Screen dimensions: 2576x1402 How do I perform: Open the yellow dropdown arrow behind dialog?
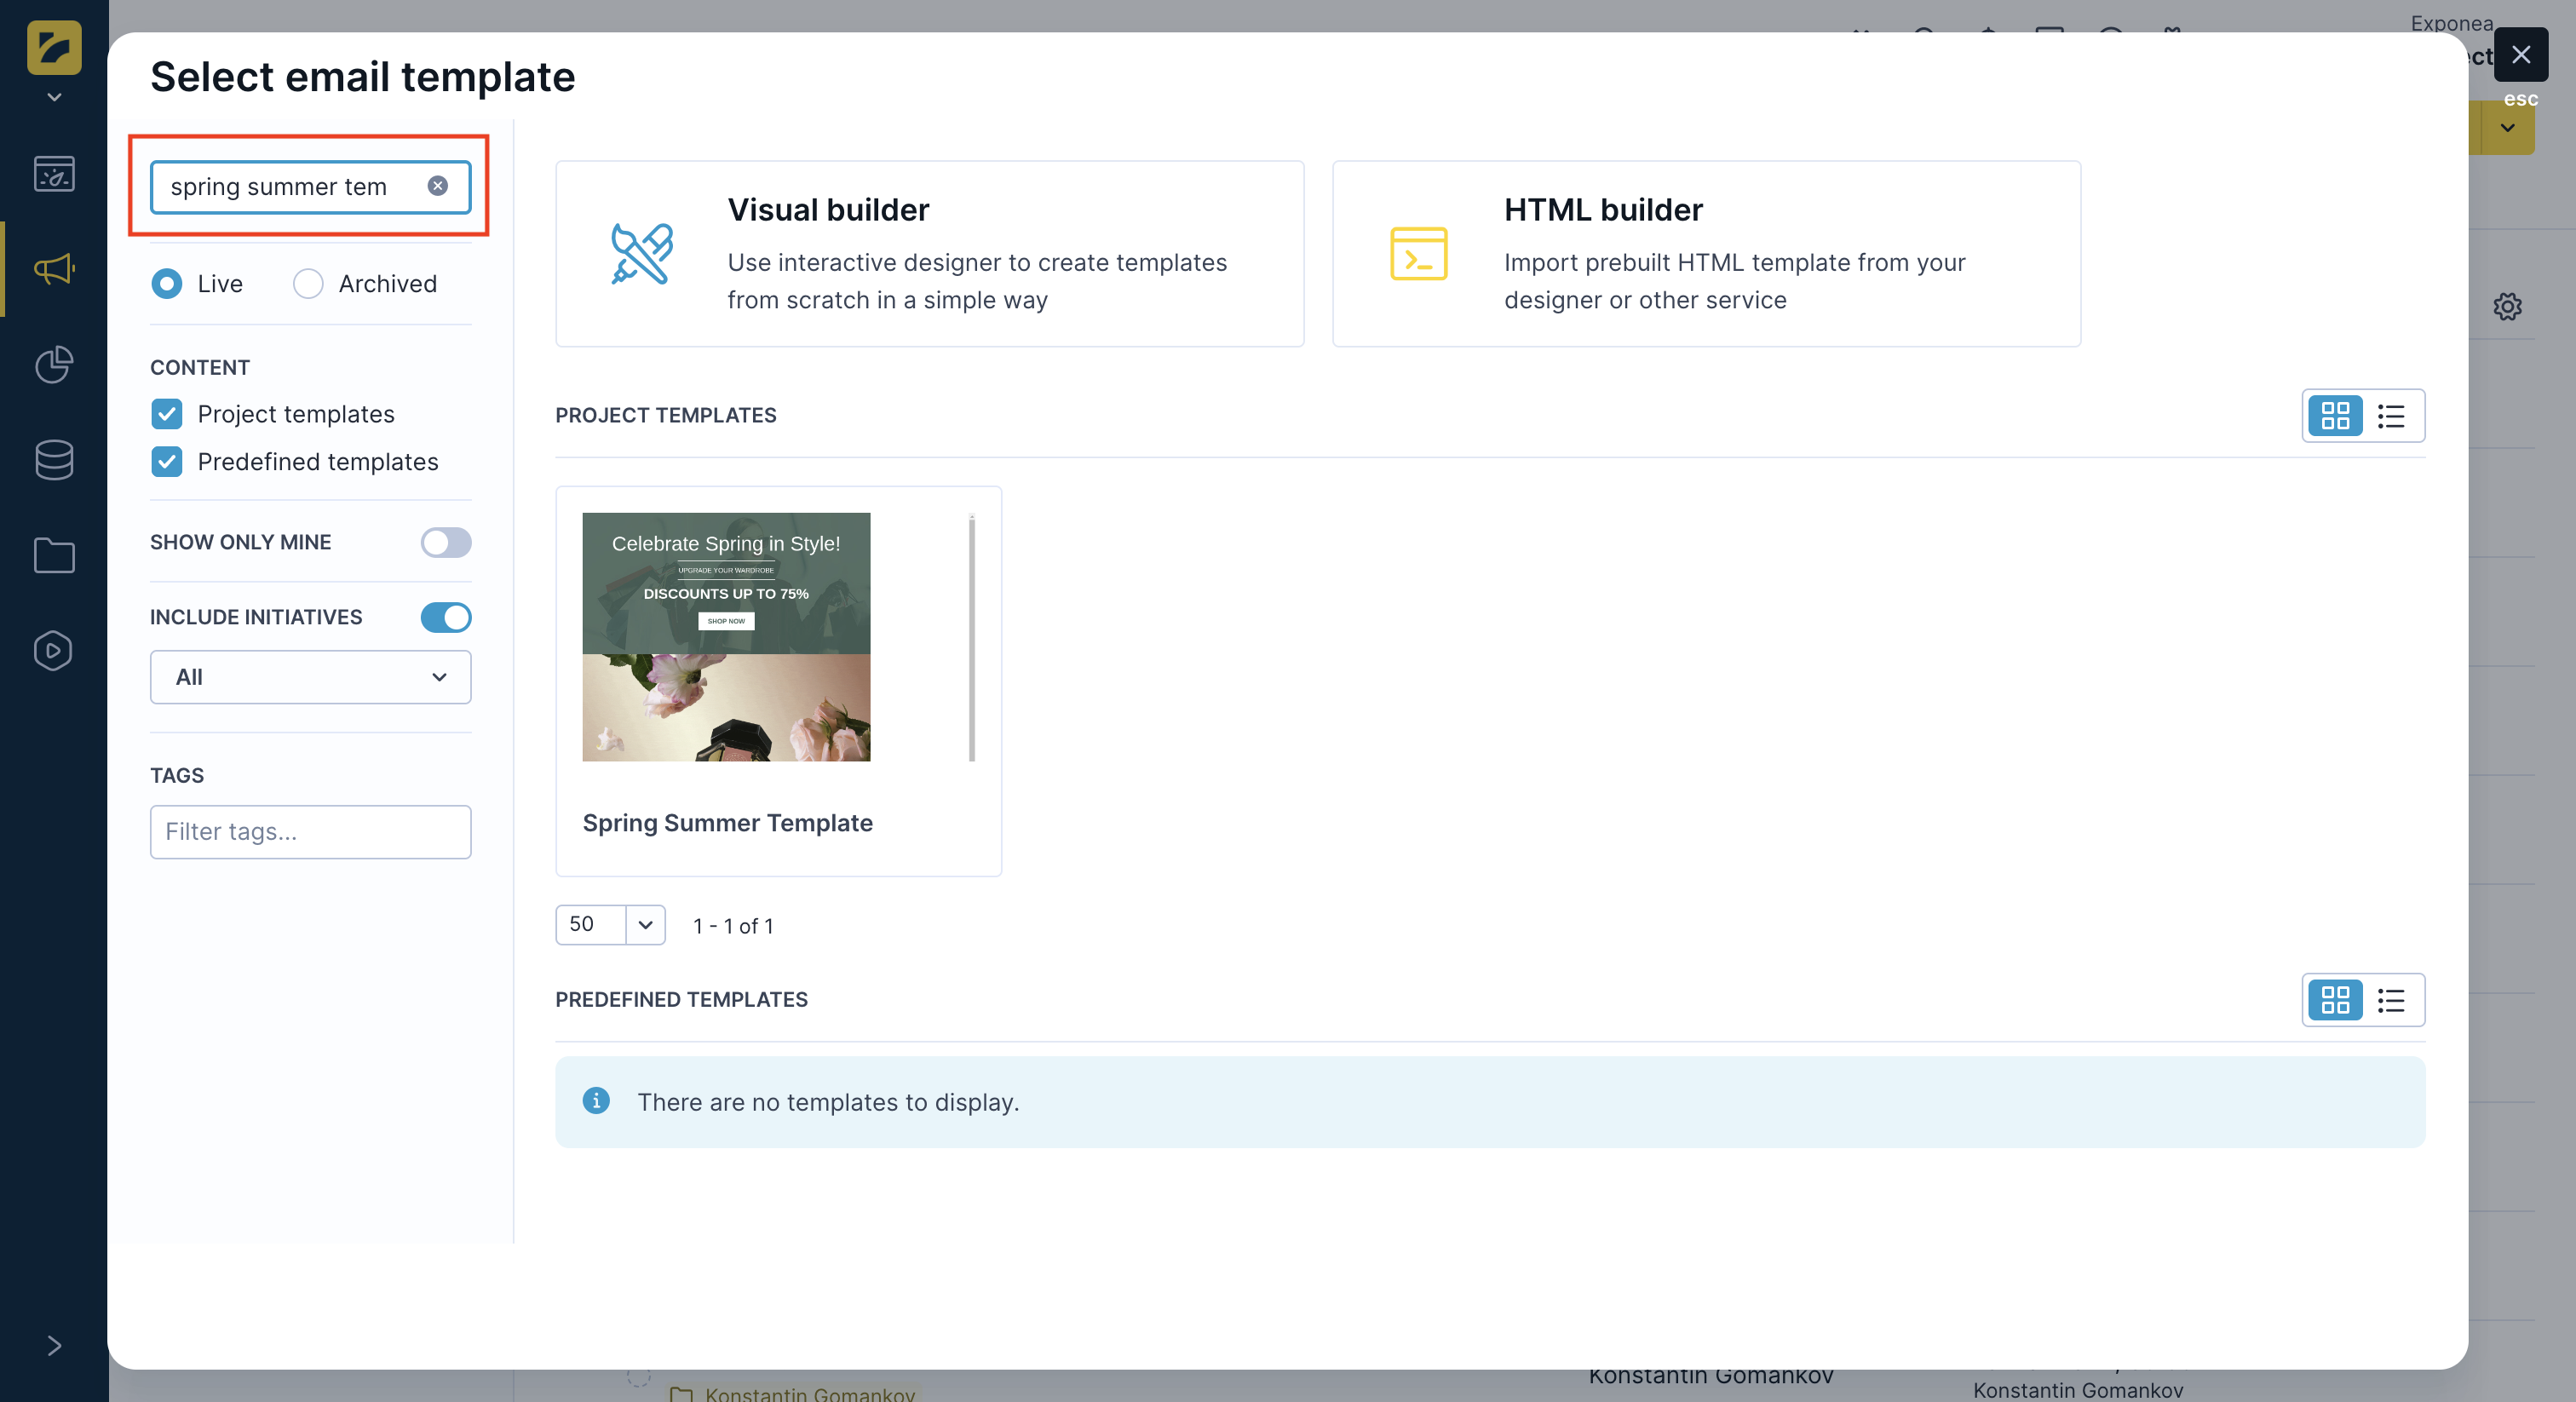(x=2507, y=127)
